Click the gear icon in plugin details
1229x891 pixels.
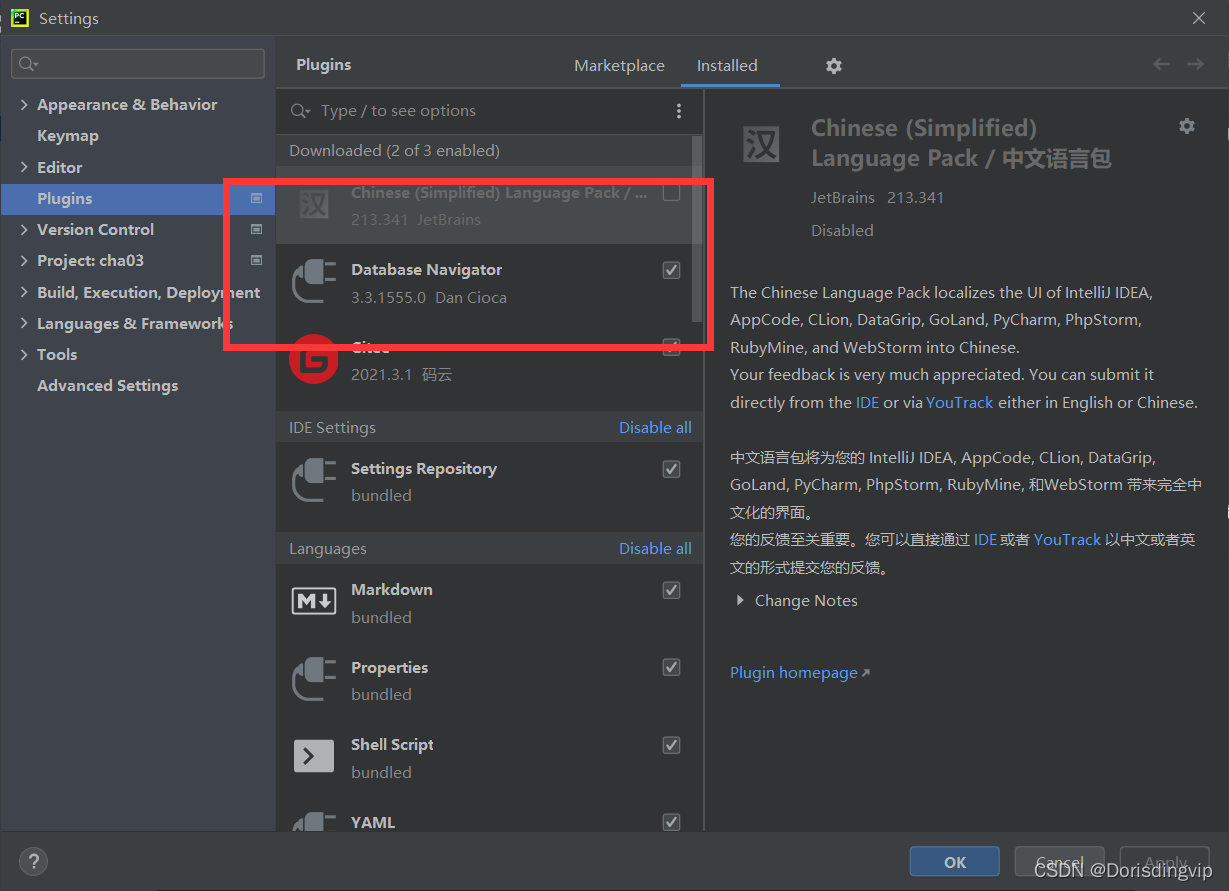(x=1187, y=126)
